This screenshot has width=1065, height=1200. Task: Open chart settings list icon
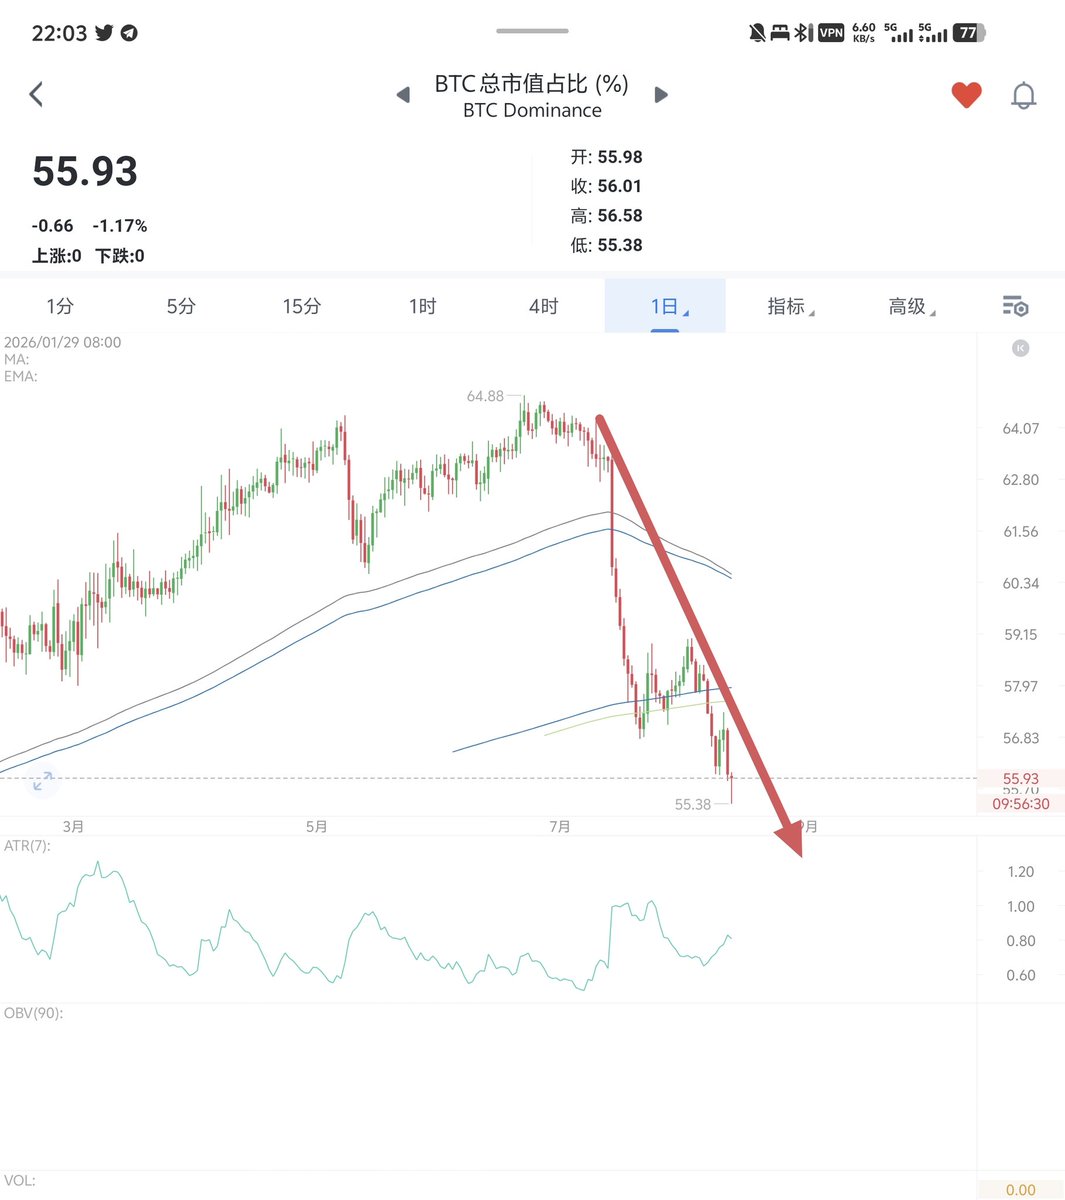pos(1015,306)
